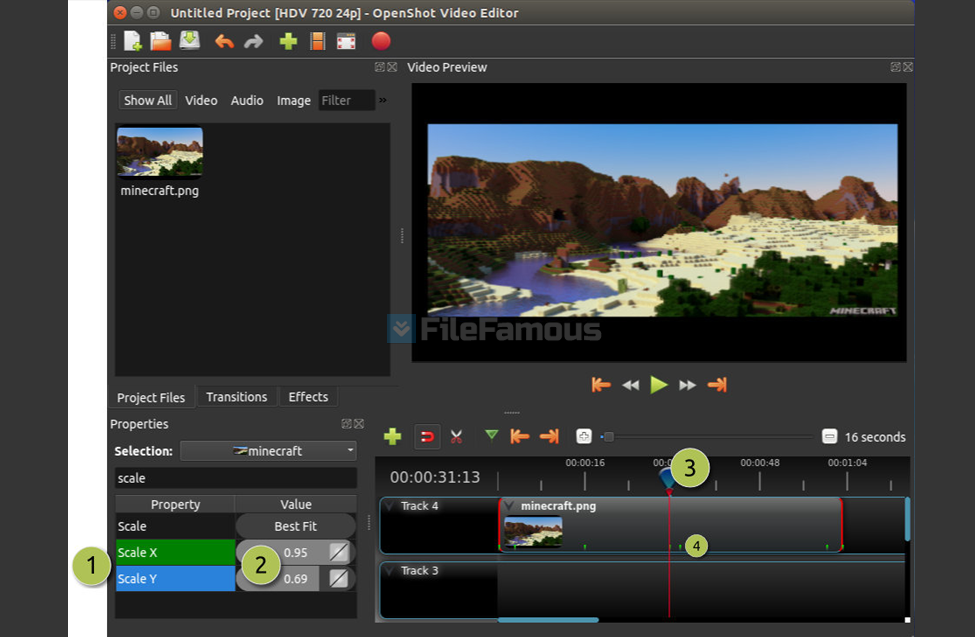Fast forward the video preview
This screenshot has width=975, height=637.
(687, 386)
